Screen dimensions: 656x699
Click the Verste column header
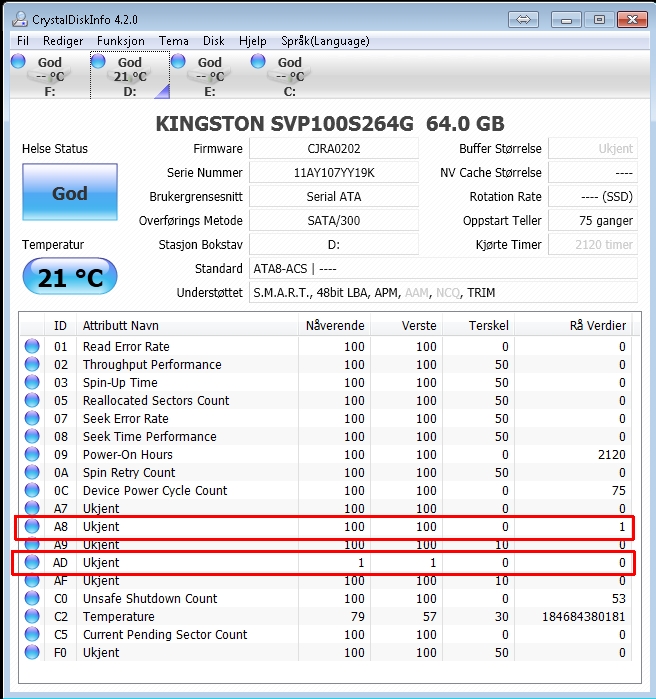pyautogui.click(x=406, y=325)
